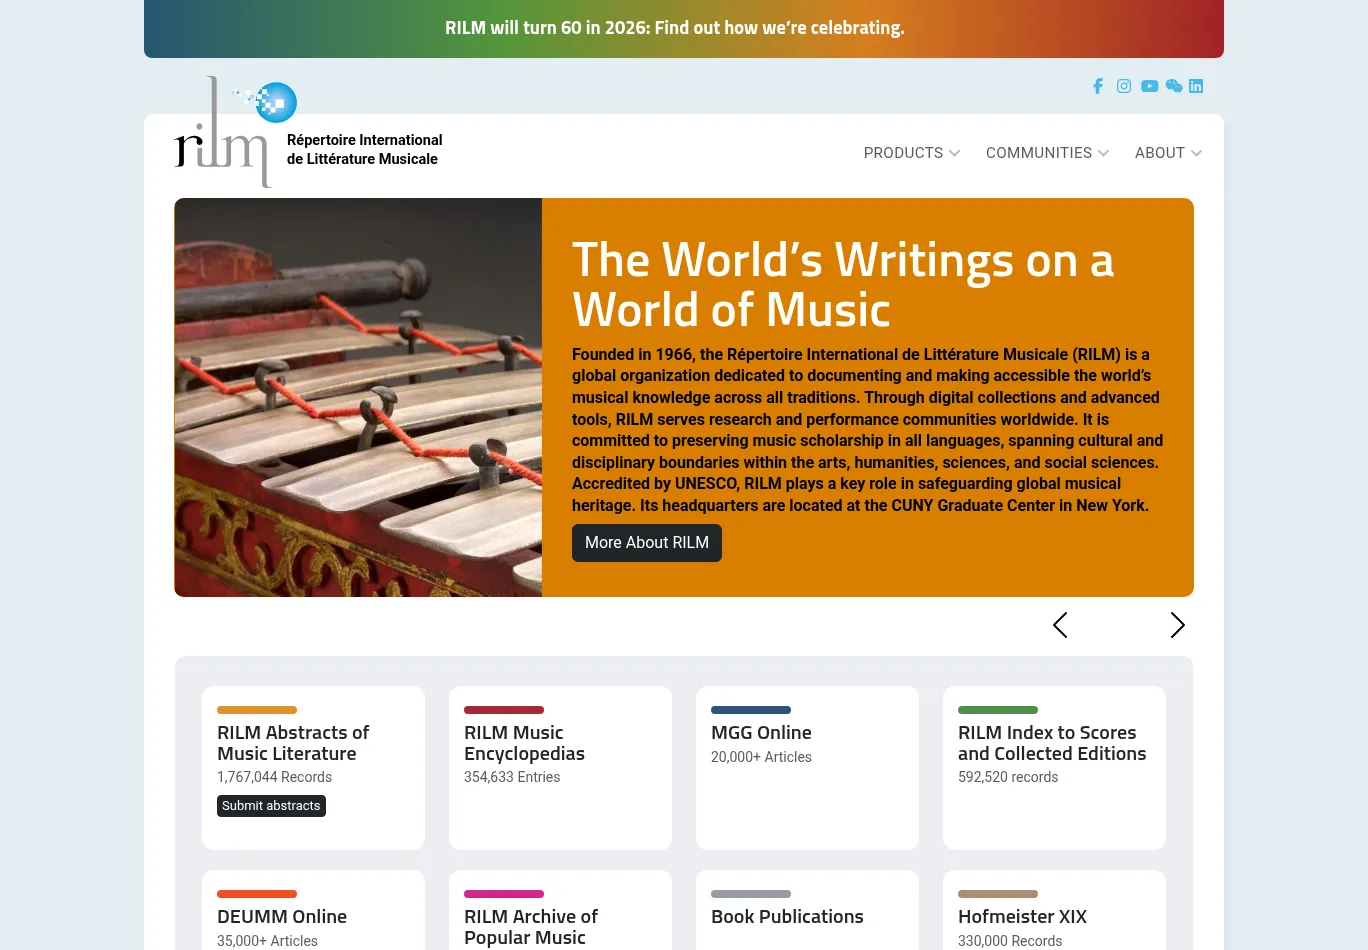Open the RILM turns 60 announcement banner

click(674, 28)
